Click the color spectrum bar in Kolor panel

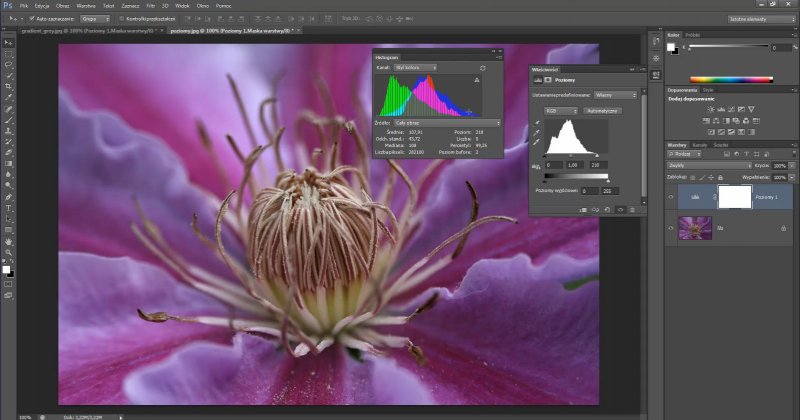[728, 79]
